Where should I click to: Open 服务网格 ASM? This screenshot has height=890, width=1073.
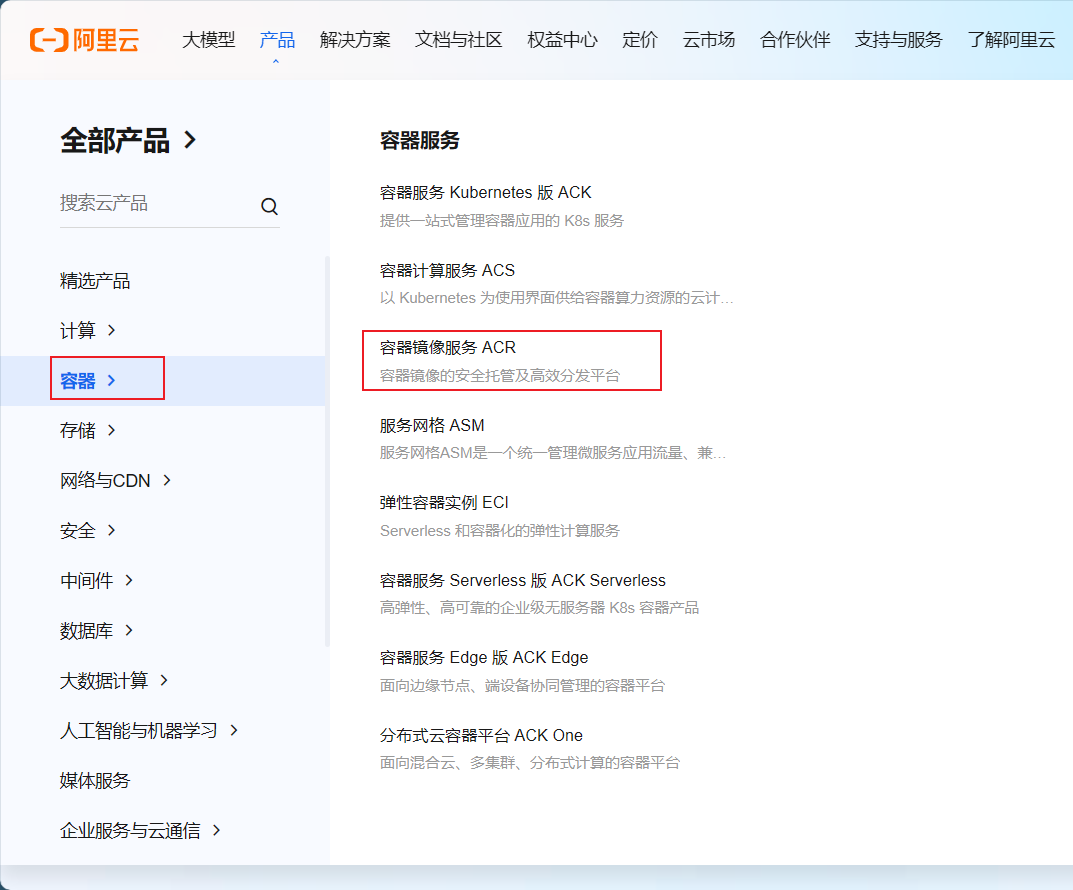432,426
